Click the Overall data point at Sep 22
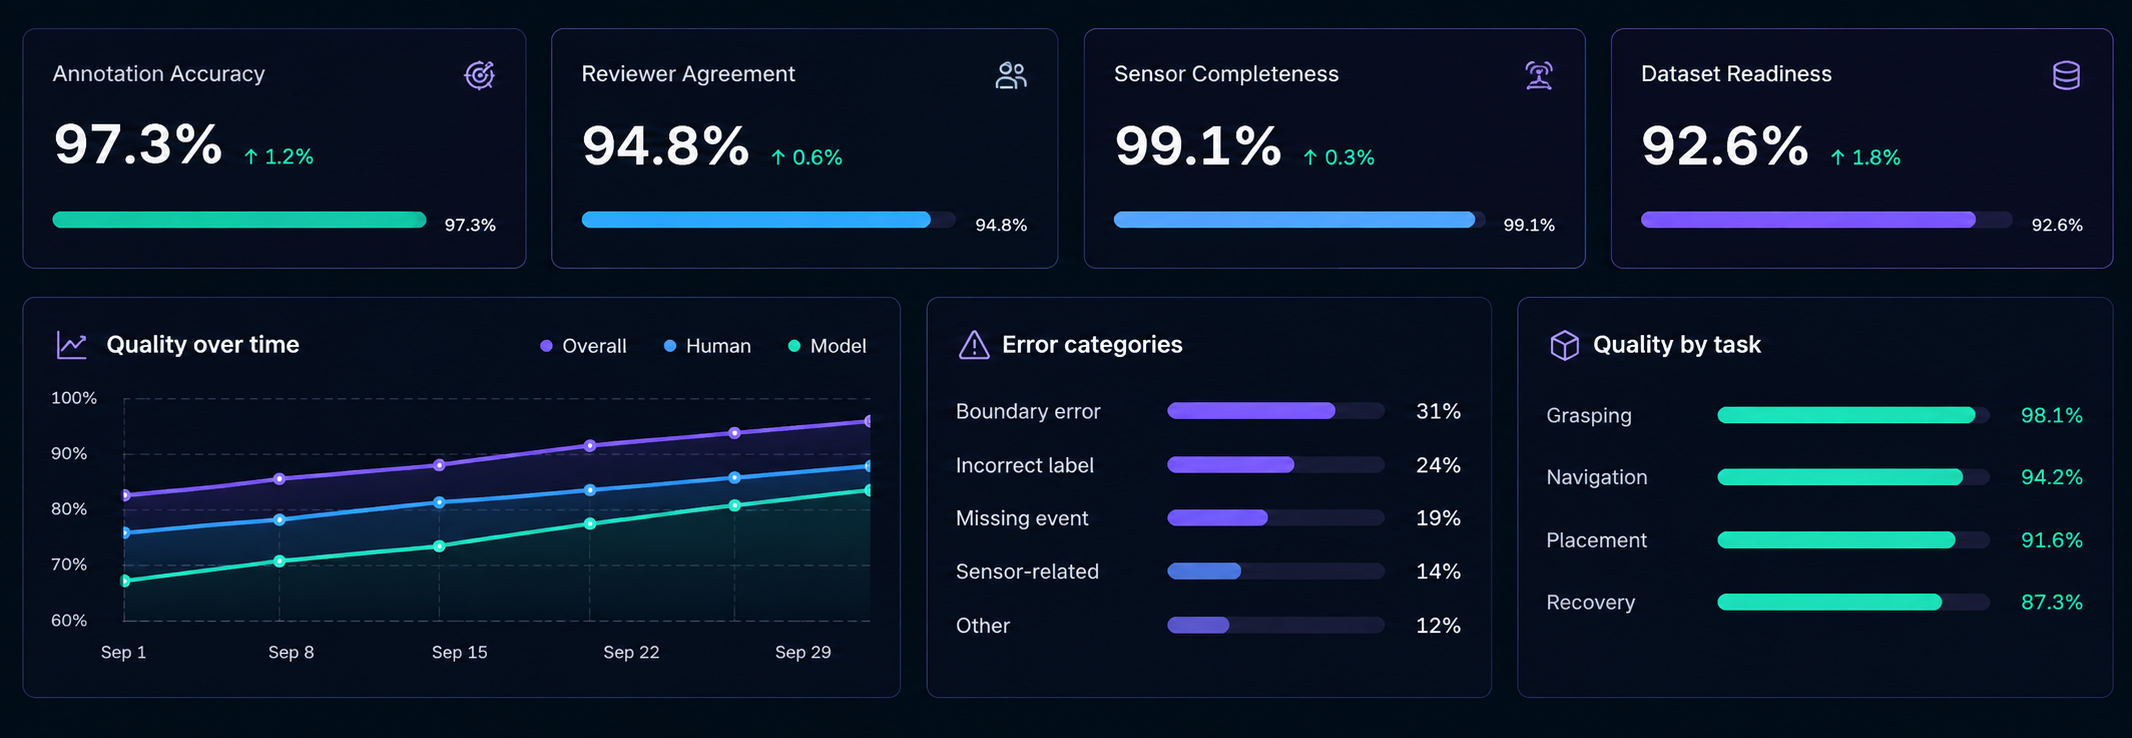 click(x=590, y=446)
